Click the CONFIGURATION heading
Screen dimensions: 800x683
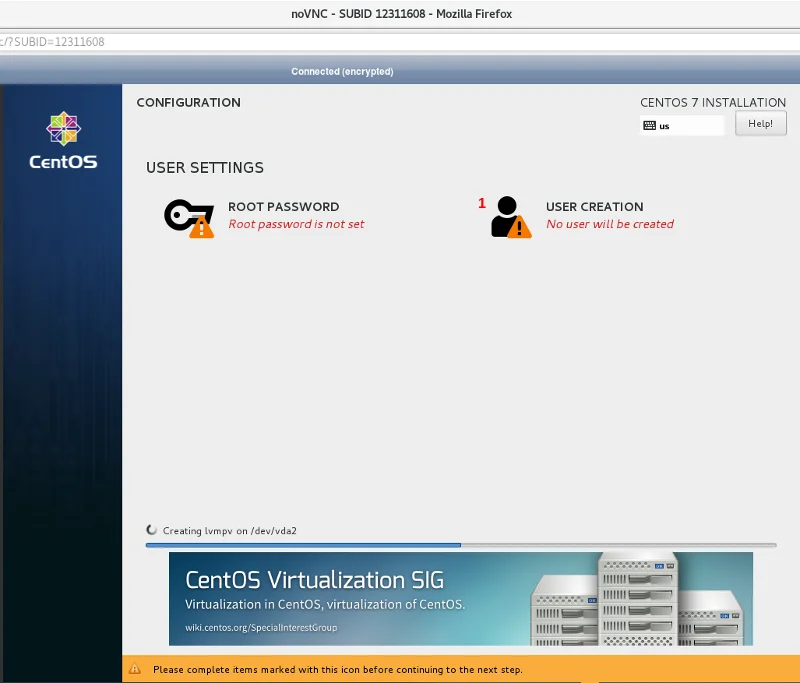(x=188, y=102)
